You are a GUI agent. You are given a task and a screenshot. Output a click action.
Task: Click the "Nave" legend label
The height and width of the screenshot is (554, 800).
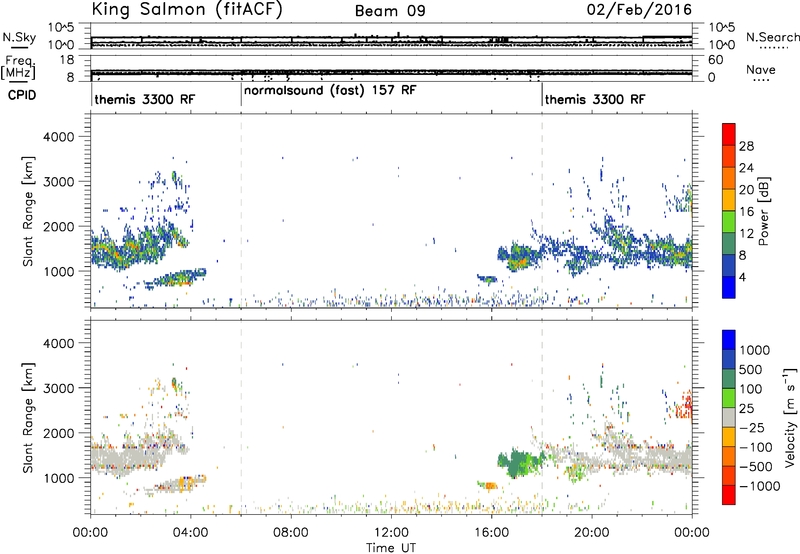[x=761, y=70]
